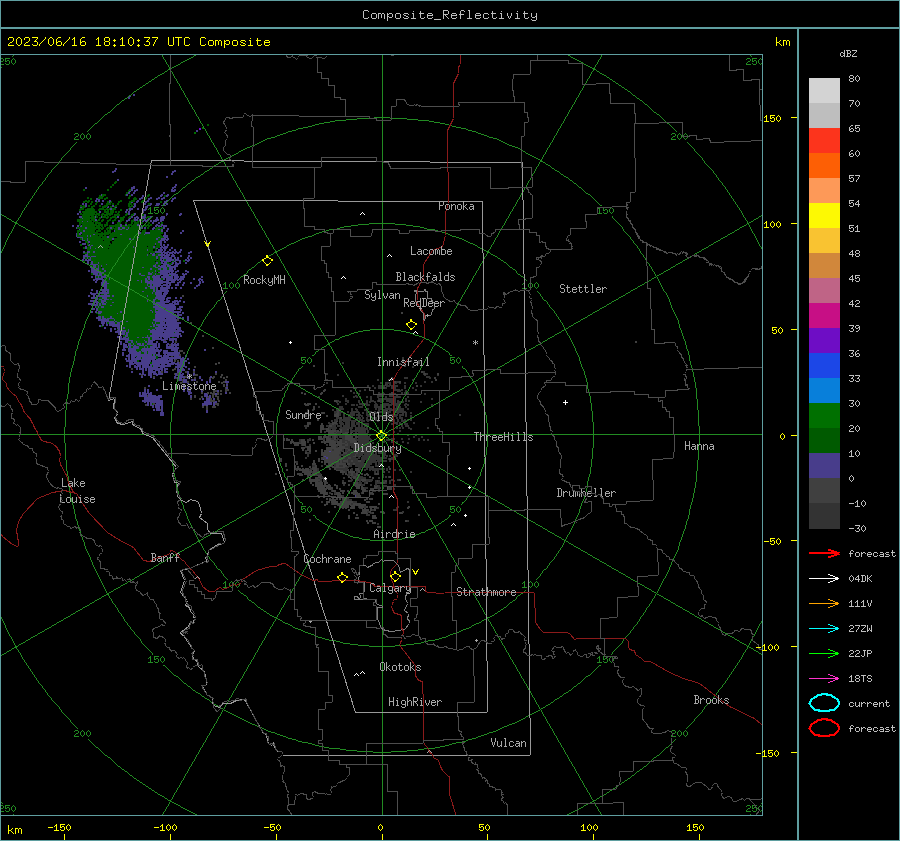Click the yellow diamond marker near Cochrane
The image size is (900, 841).
(x=342, y=577)
